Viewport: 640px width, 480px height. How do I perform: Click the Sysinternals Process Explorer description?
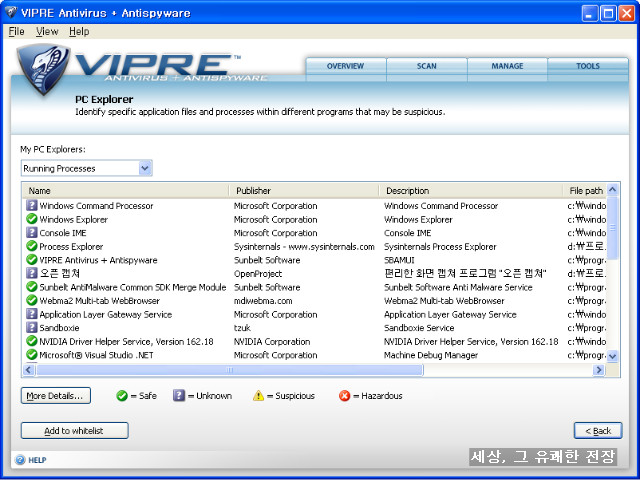pyautogui.click(x=440, y=247)
